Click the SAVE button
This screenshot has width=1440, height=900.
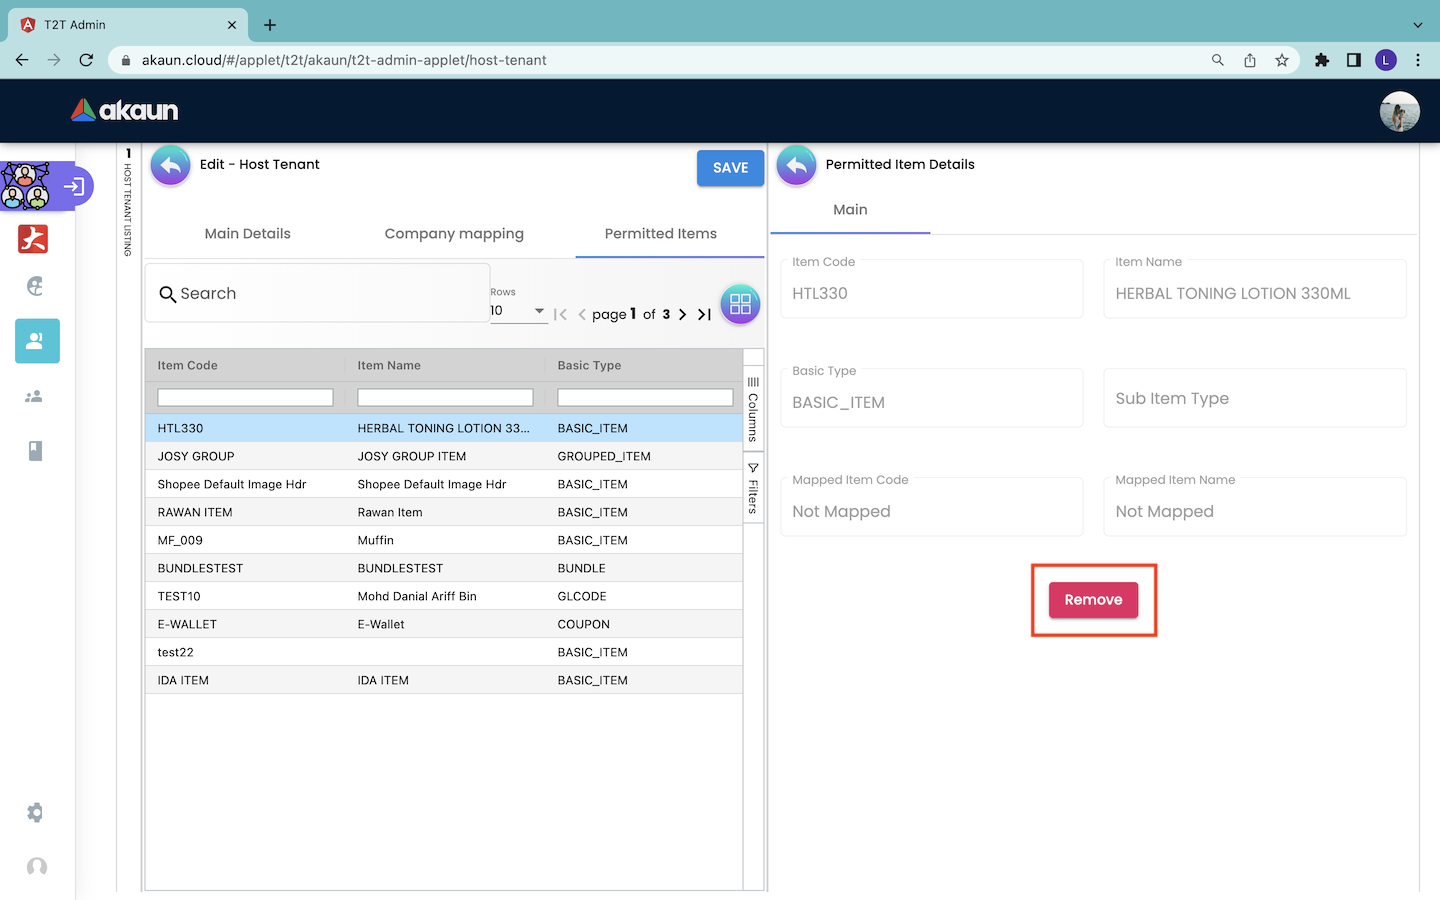(x=730, y=168)
